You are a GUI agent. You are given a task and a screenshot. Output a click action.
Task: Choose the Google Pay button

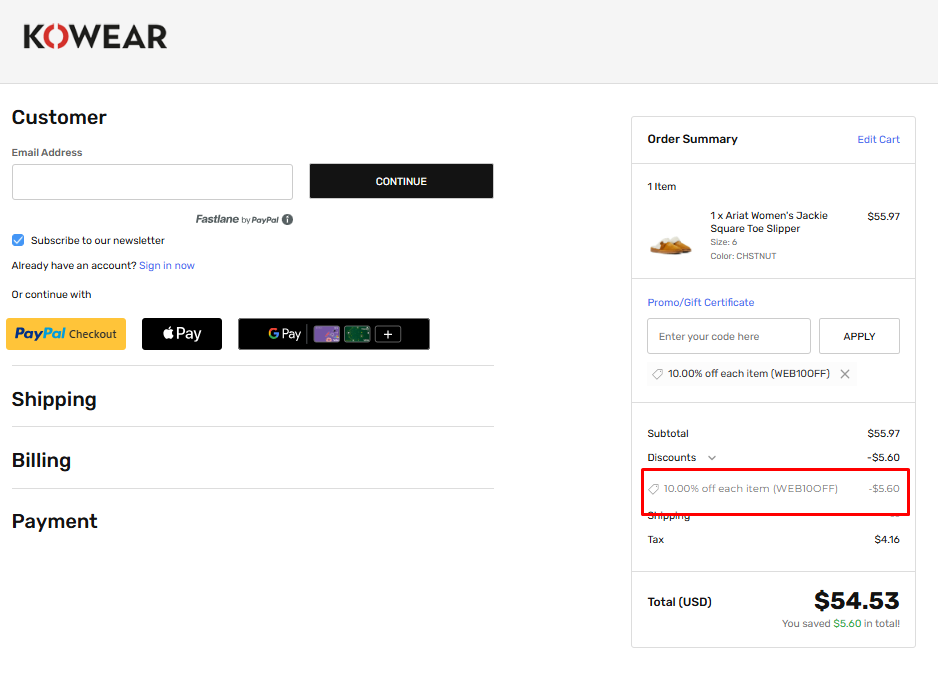point(334,334)
